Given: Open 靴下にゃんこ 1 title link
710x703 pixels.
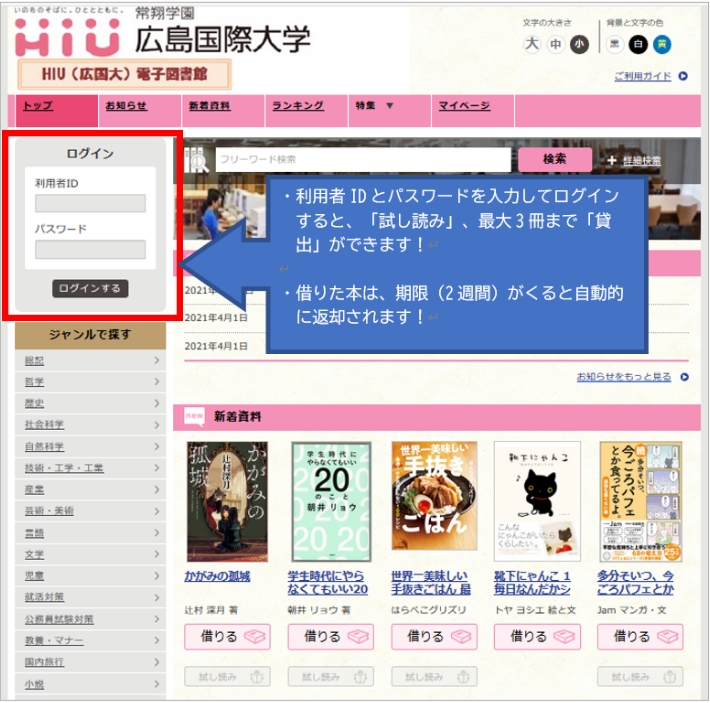Looking at the screenshot, I should click(x=532, y=583).
